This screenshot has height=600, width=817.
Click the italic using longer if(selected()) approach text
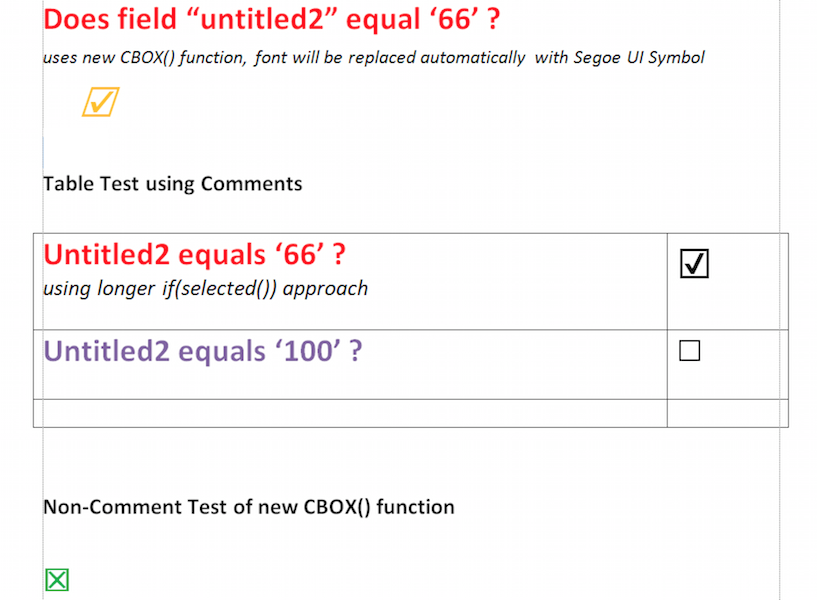[x=205, y=289]
